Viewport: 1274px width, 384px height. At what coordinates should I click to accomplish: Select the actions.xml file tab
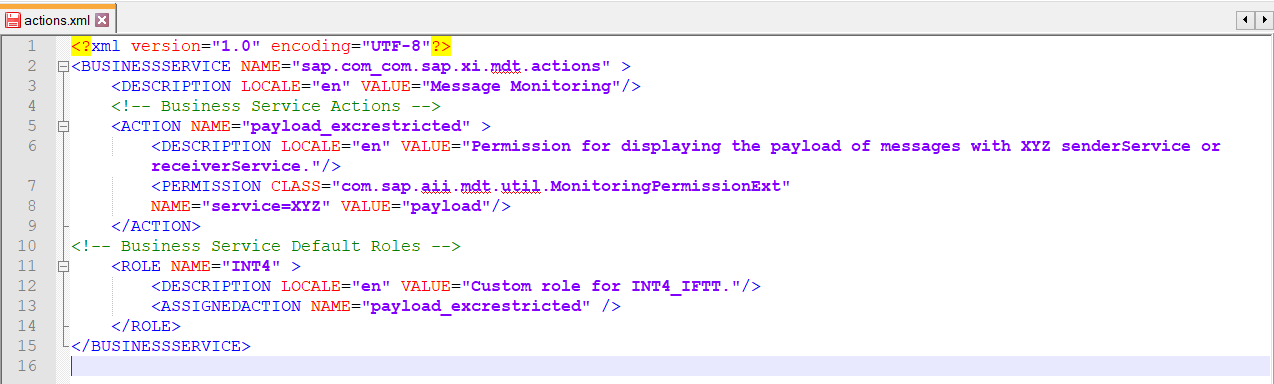click(58, 19)
